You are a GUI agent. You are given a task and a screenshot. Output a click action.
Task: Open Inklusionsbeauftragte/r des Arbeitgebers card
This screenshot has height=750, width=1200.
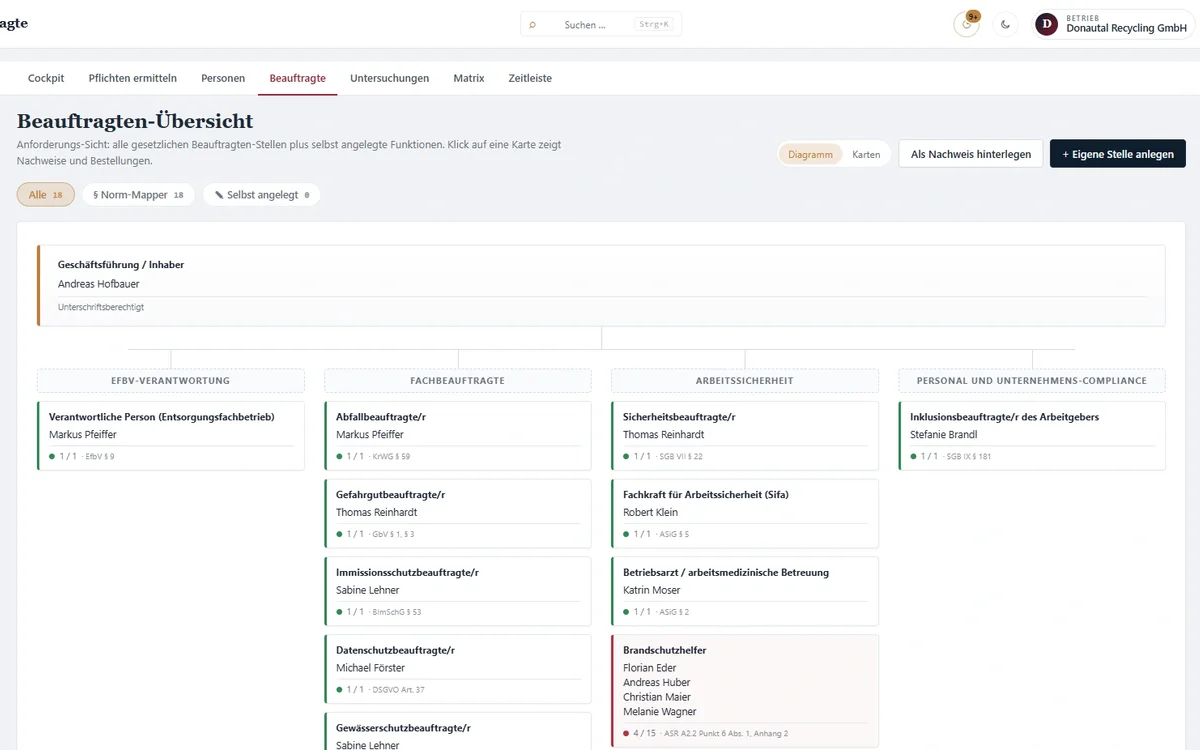[1032, 436]
